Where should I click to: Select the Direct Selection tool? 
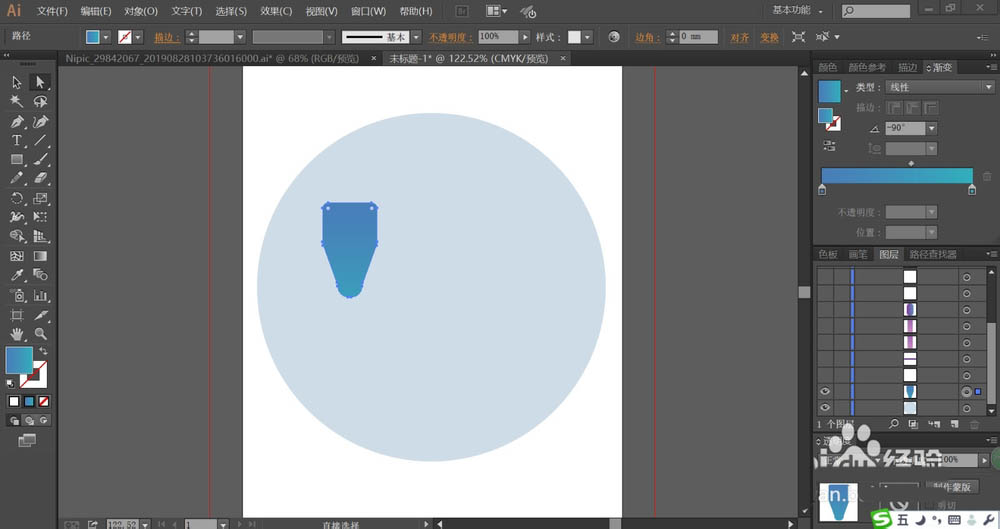[40, 82]
